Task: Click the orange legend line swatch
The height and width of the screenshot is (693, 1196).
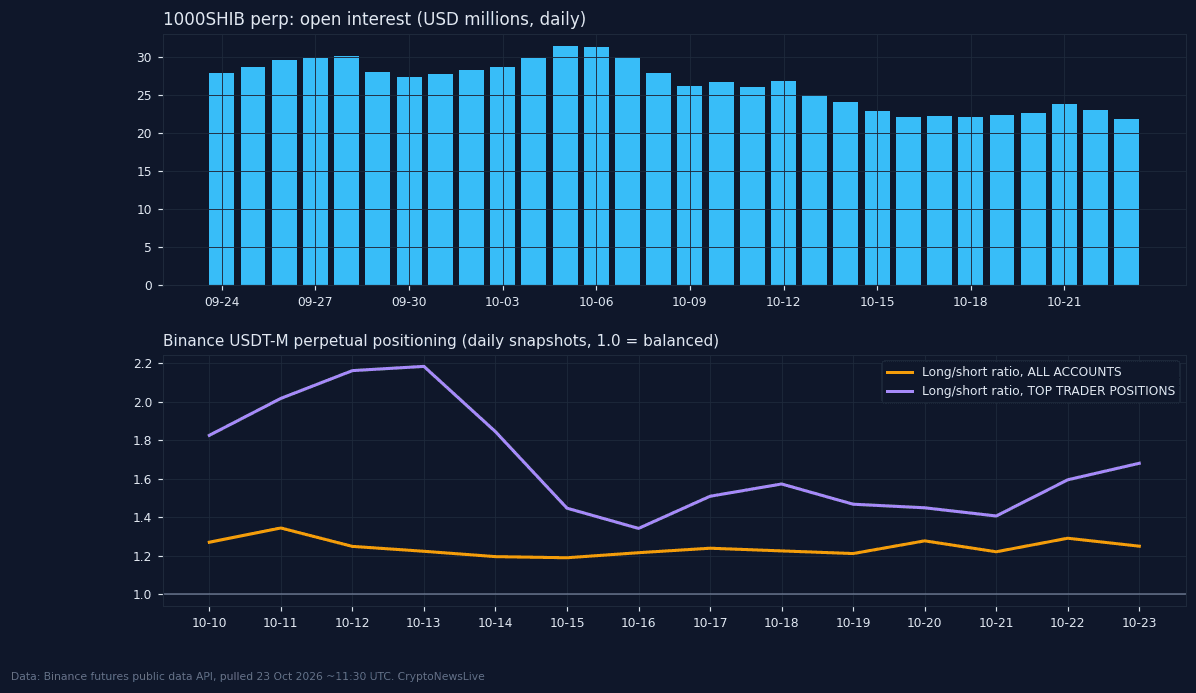Action: (x=900, y=372)
